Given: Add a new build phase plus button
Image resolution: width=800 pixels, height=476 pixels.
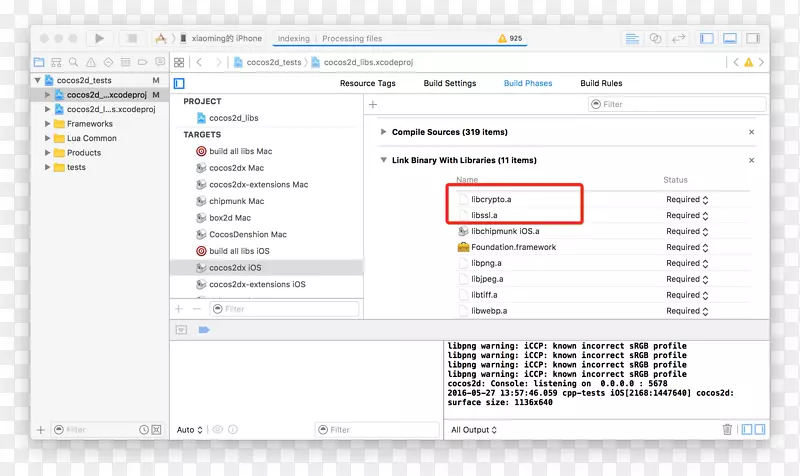Looking at the screenshot, I should (373, 105).
